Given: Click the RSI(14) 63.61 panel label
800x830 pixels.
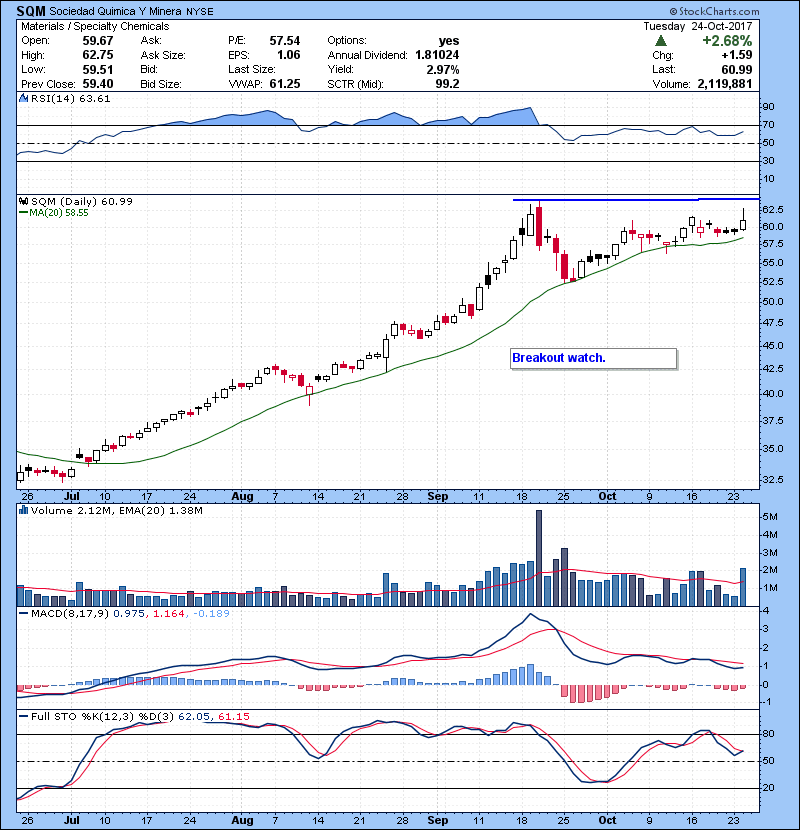Looking at the screenshot, I should 70,98.
